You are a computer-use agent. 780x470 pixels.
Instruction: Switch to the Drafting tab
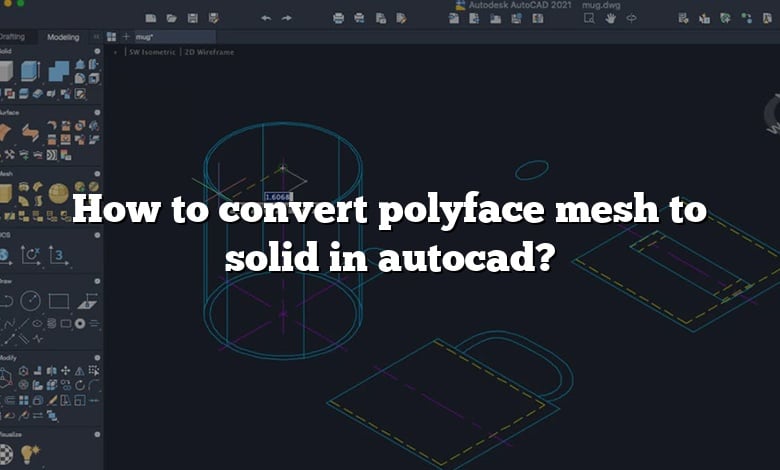pos(12,37)
